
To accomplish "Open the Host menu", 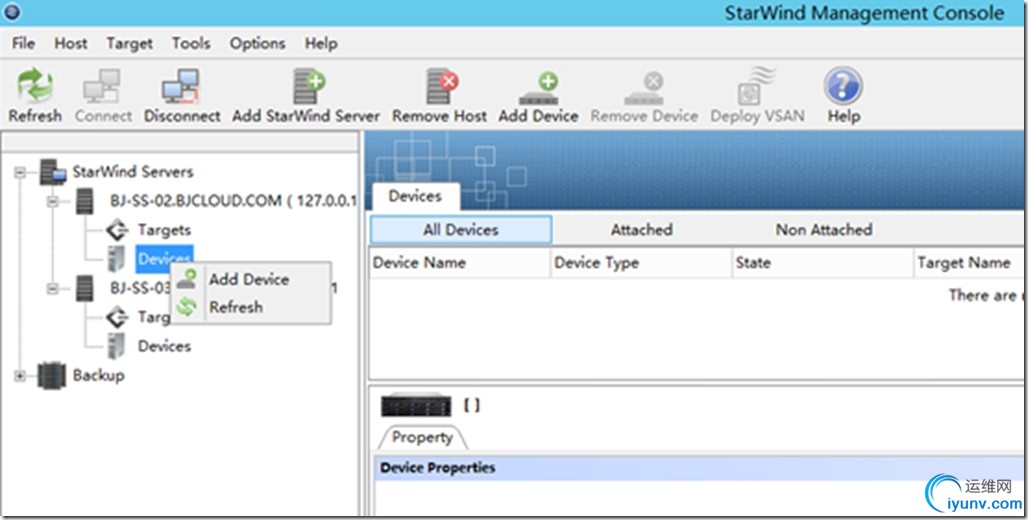I will point(71,44).
